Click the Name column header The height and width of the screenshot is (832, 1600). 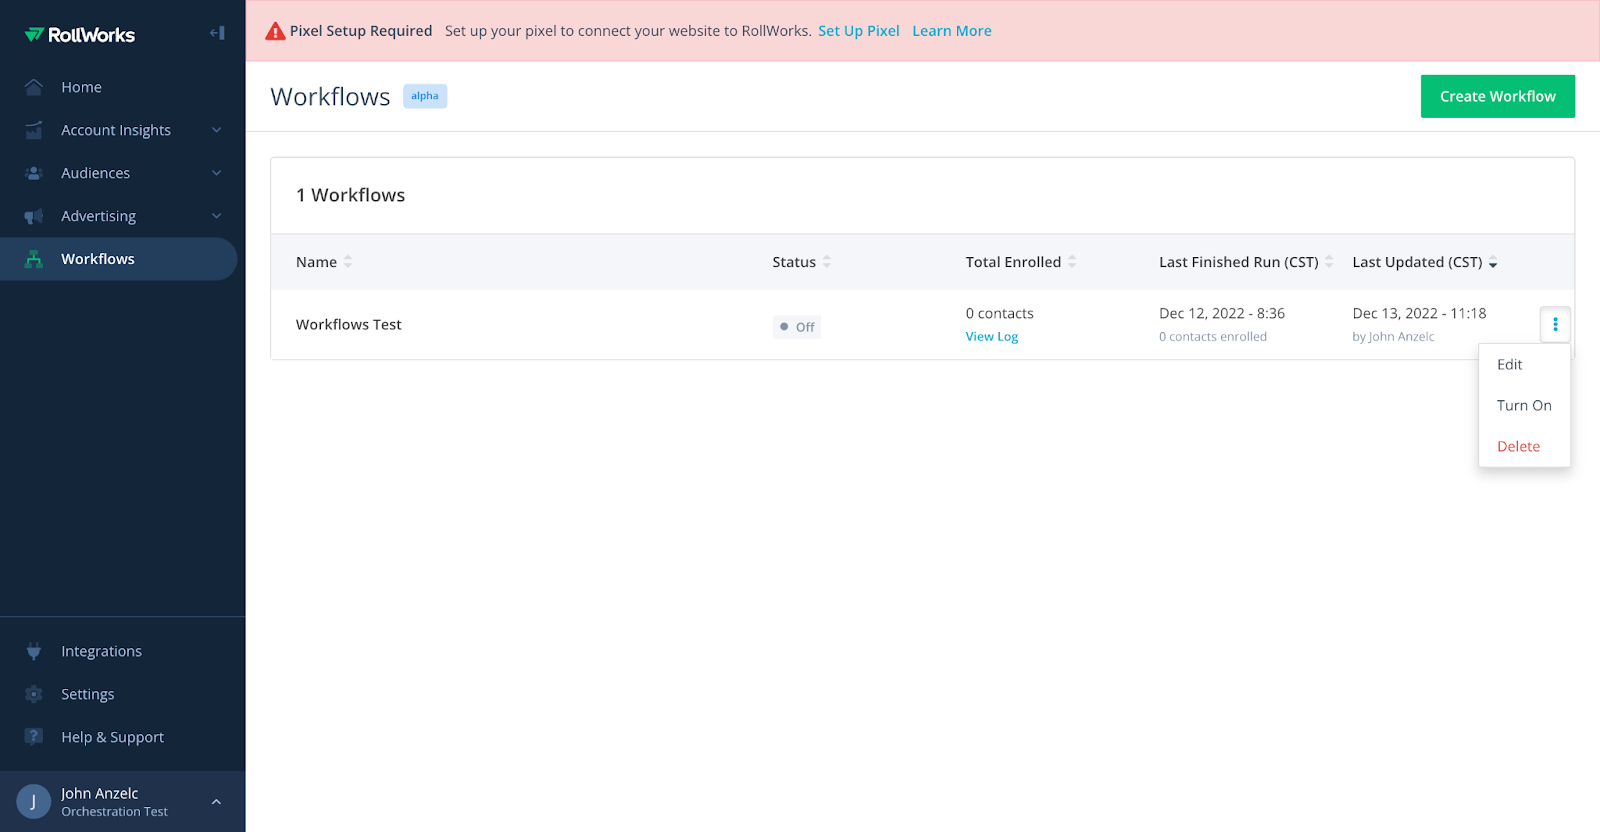point(316,262)
